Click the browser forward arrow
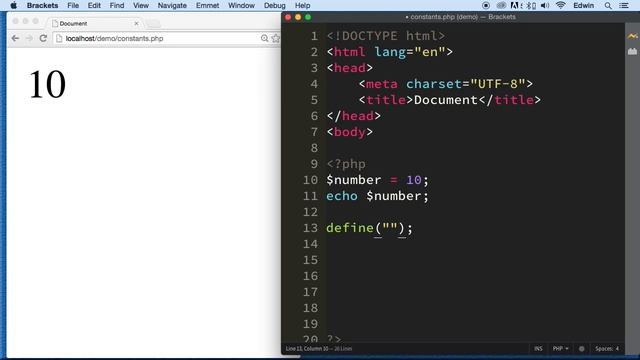Screen dimensions: 640x360 coord(29,38)
